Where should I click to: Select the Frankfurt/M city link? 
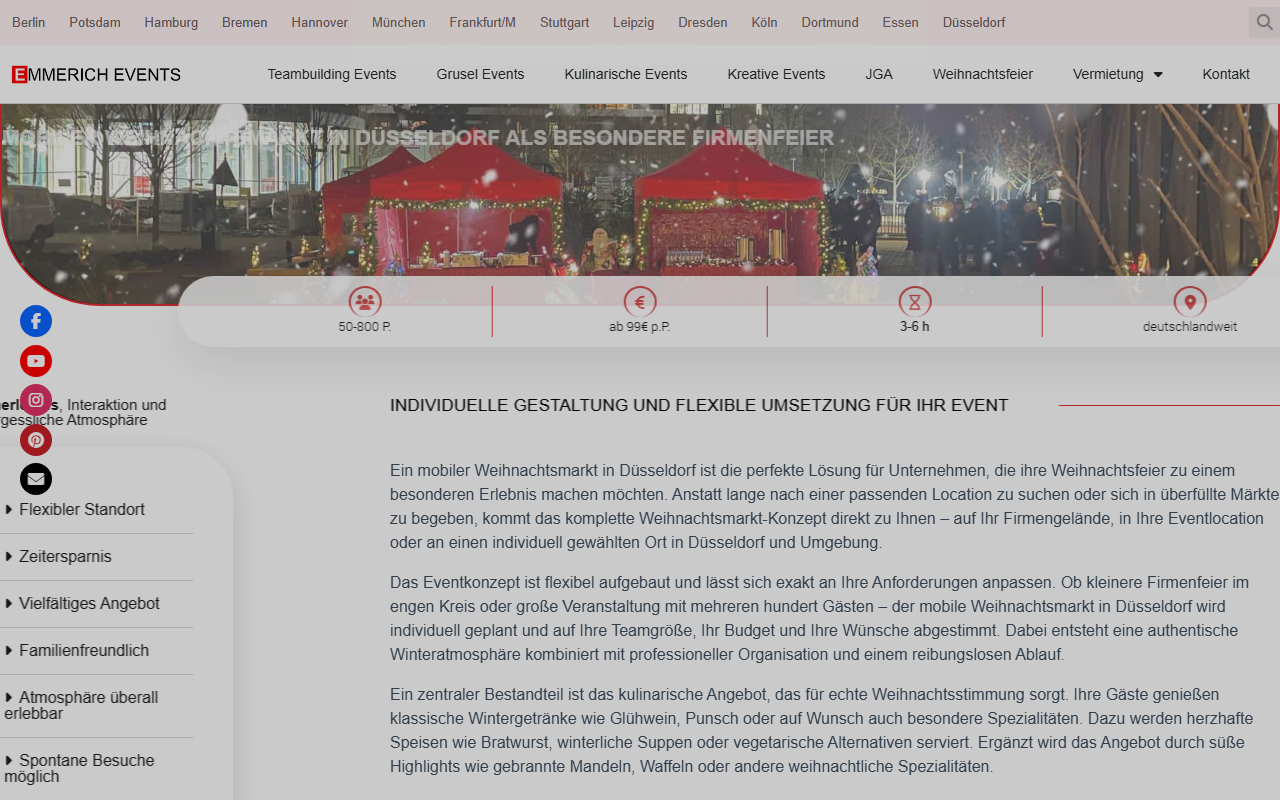pyautogui.click(x=483, y=22)
